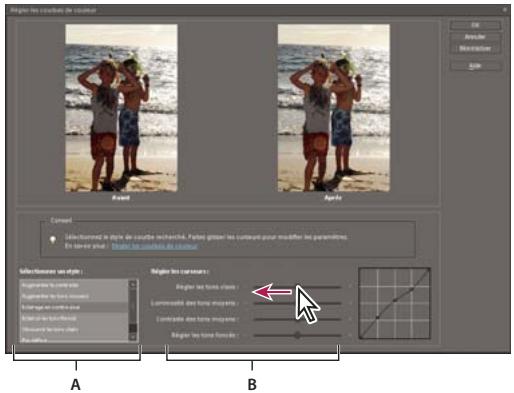Click the 'Luminosité des tons moyens' slider track
The image size is (514, 393).
[x=297, y=303]
